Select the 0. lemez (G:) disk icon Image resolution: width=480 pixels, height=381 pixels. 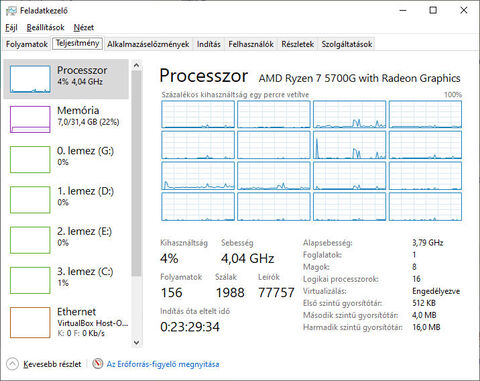pos(30,160)
